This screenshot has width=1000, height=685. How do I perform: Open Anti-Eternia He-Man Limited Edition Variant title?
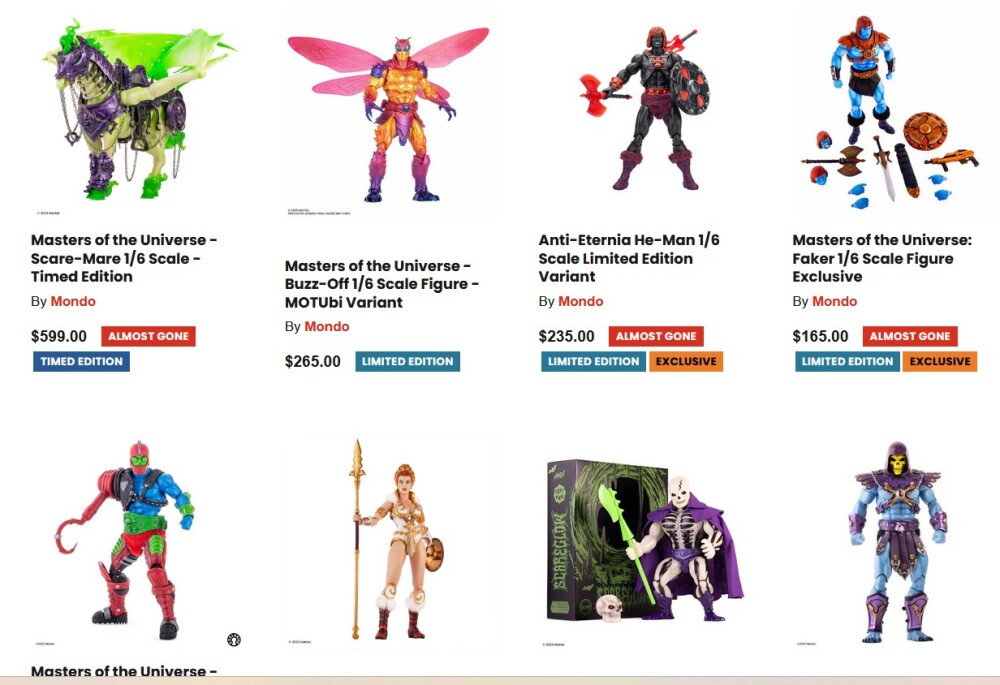click(x=629, y=258)
